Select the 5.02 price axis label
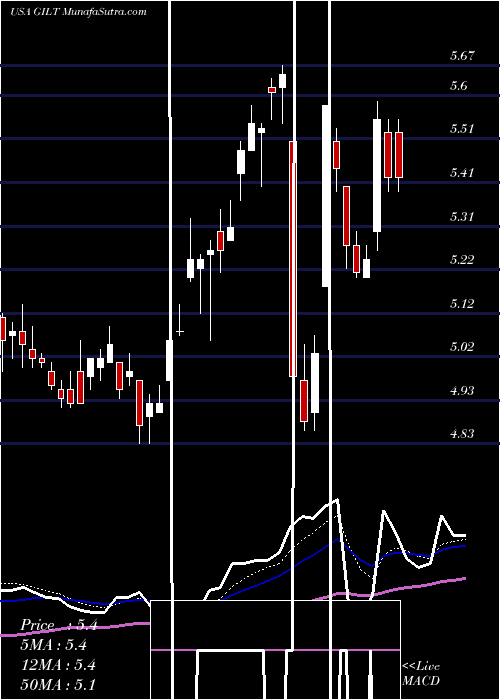This screenshot has height=700, width=500. coord(462,347)
